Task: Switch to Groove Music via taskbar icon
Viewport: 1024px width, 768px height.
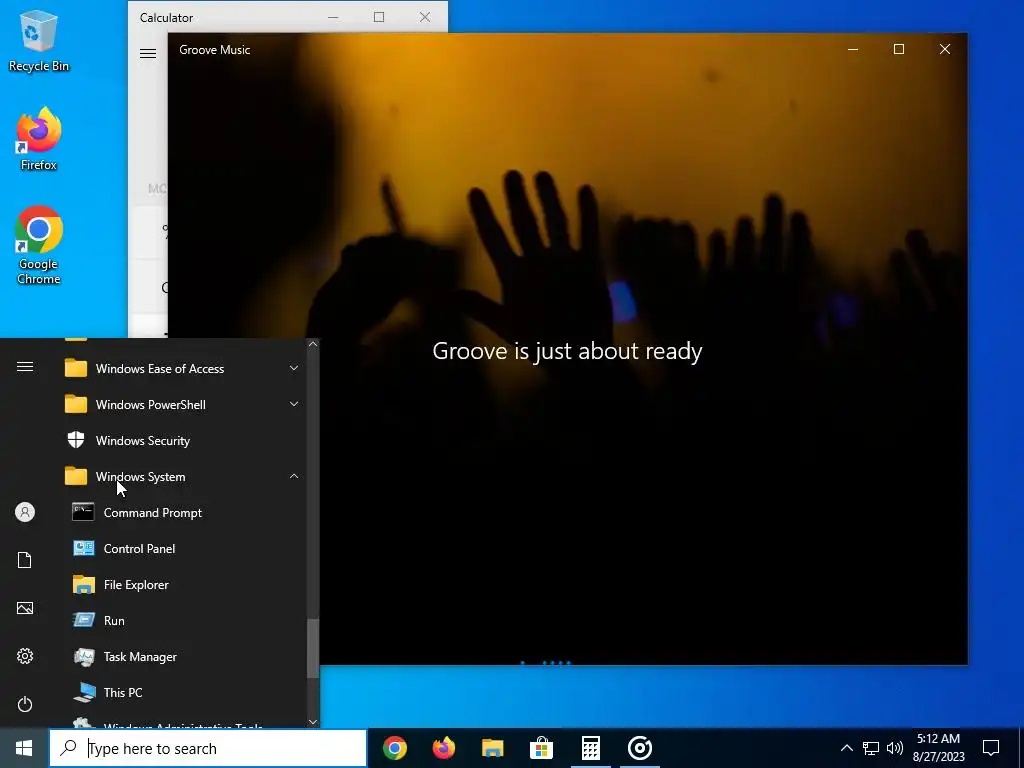Action: pos(639,748)
